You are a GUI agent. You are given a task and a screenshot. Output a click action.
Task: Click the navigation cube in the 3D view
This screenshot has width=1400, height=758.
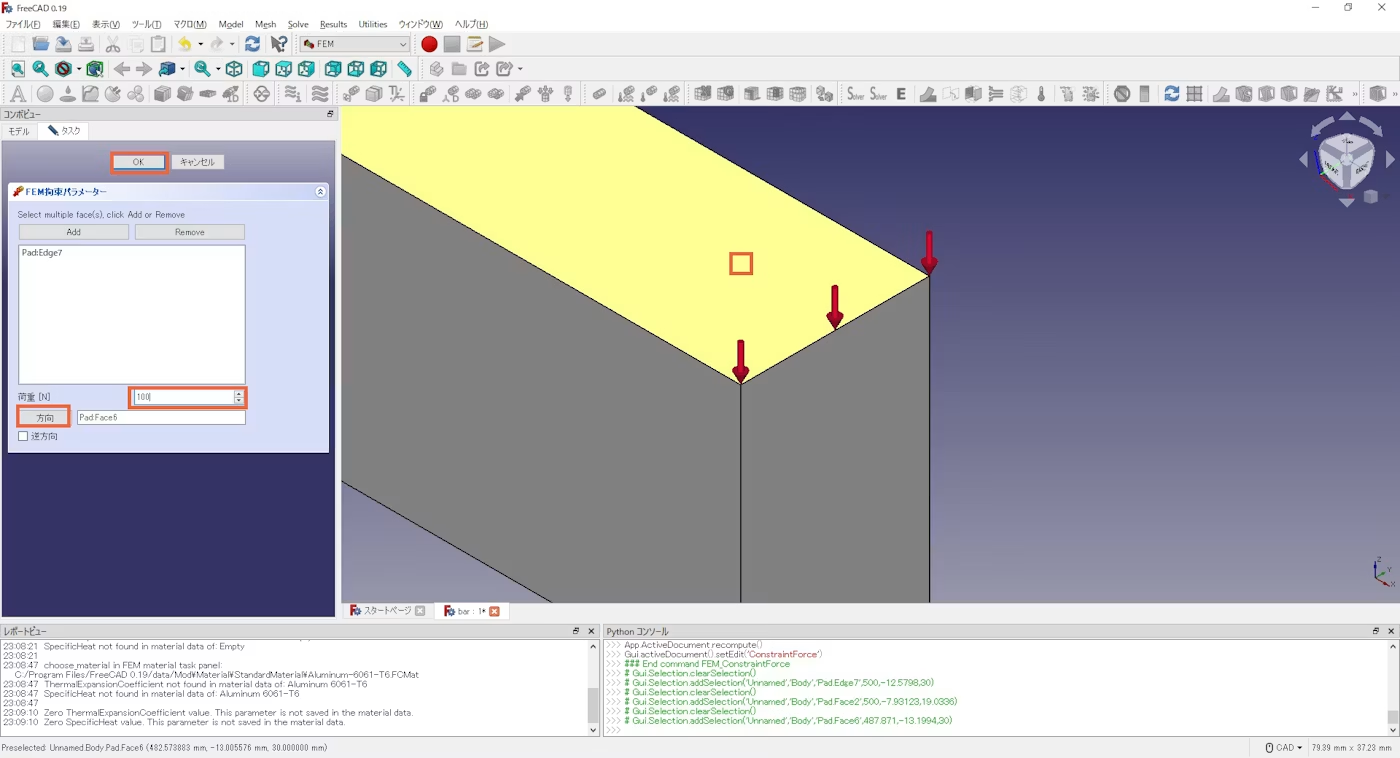click(1346, 160)
